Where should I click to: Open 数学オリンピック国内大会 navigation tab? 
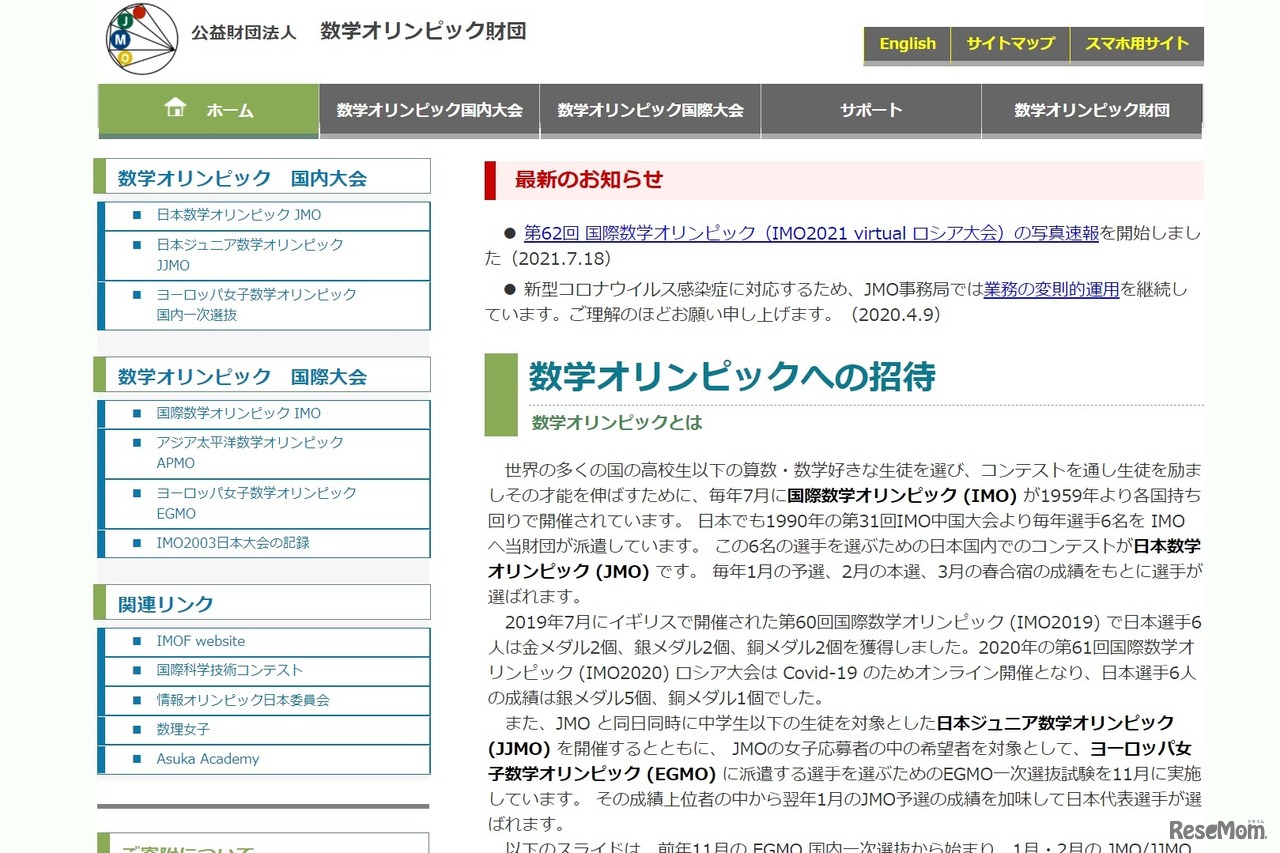pos(430,110)
